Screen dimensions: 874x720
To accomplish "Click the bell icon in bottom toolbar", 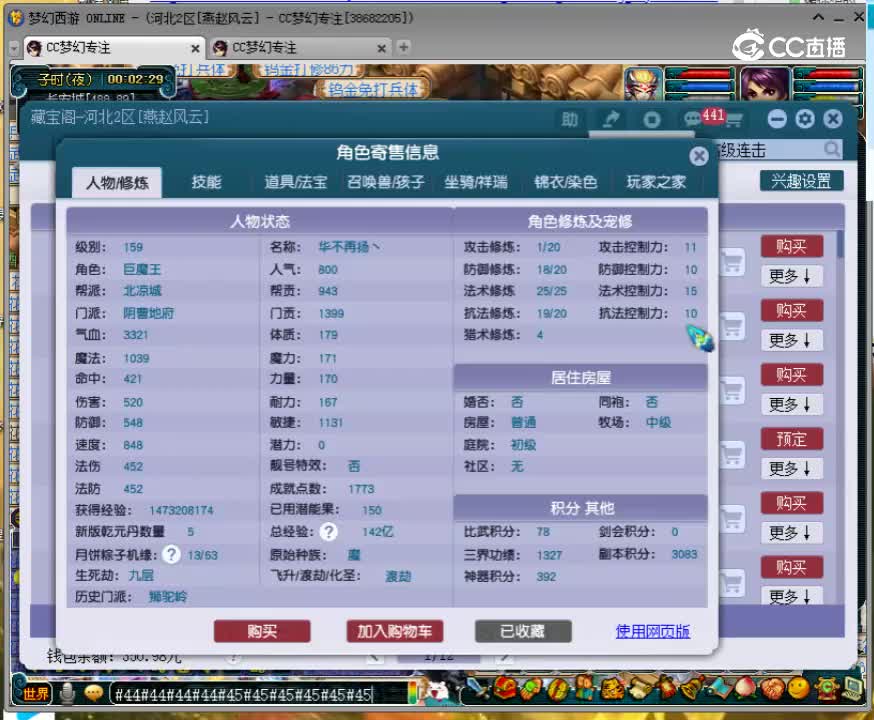I will [692, 690].
